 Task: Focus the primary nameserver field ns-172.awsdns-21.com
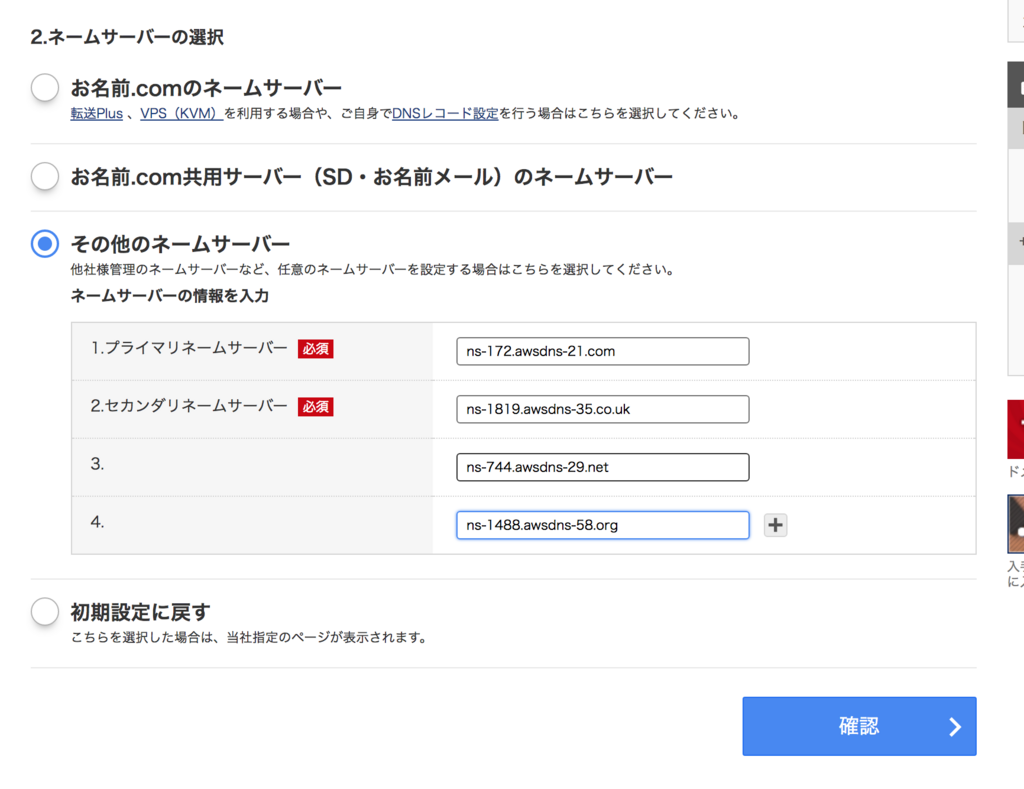(602, 351)
